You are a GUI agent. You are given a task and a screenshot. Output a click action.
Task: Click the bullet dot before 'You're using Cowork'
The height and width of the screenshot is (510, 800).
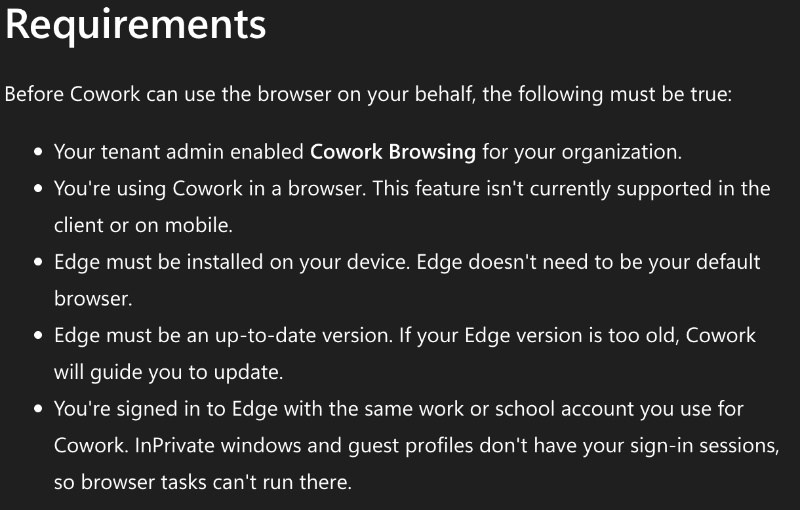(x=38, y=188)
